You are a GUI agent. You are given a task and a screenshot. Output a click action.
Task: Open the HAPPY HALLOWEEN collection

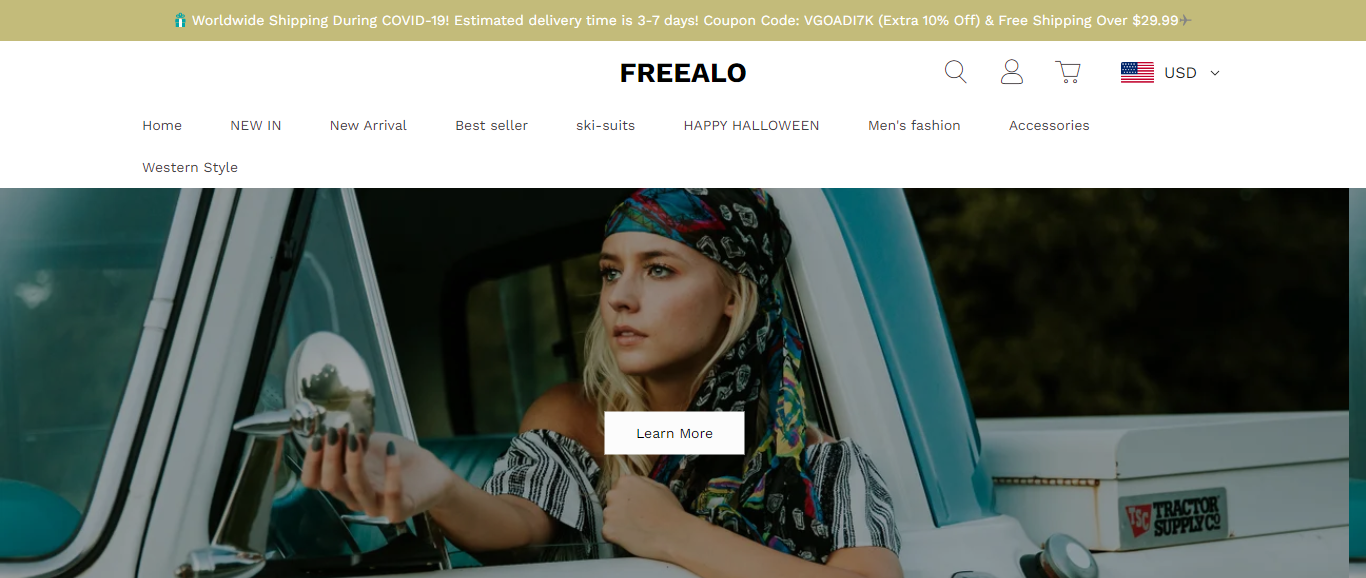tap(751, 125)
